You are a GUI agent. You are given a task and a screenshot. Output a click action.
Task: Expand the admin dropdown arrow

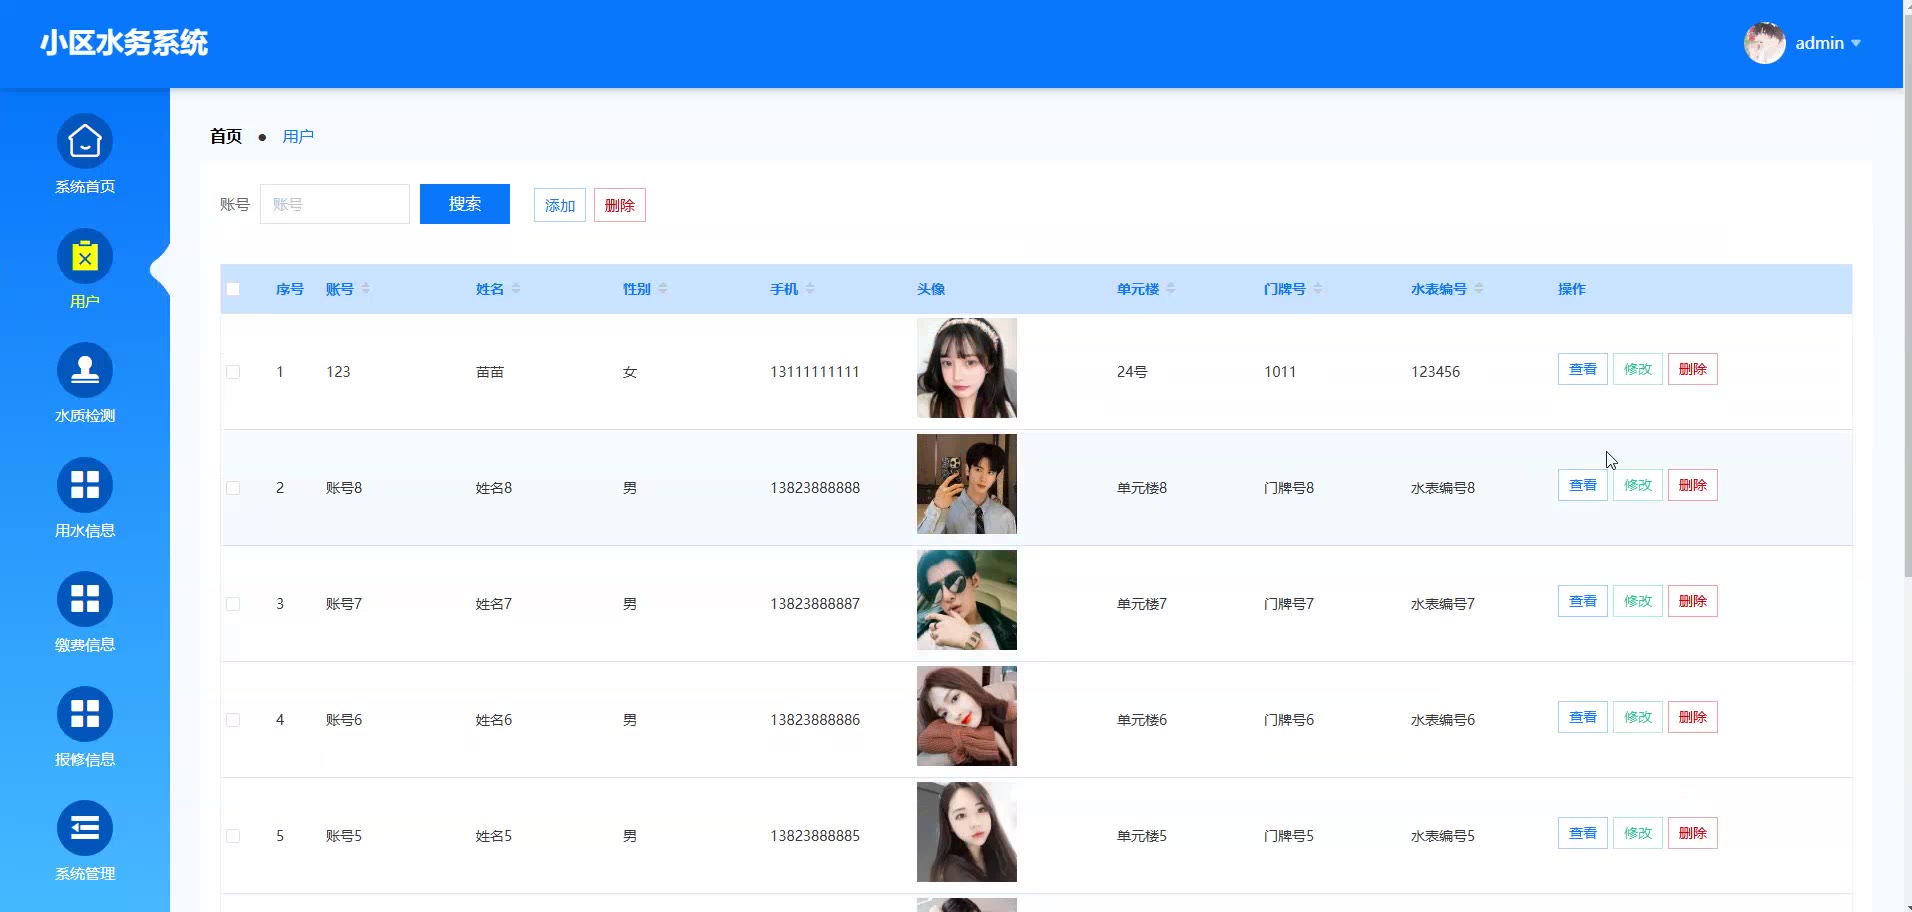tap(1856, 43)
